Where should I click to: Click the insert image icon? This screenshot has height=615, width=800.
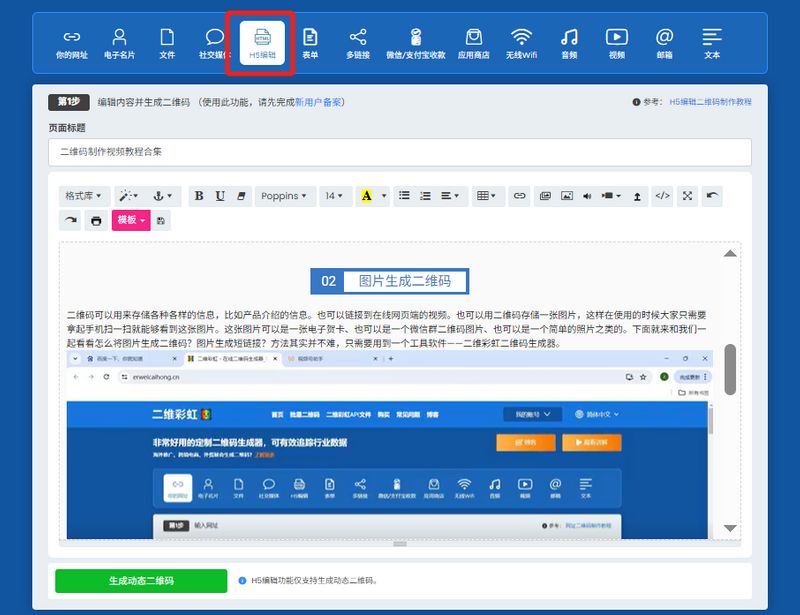click(567, 196)
